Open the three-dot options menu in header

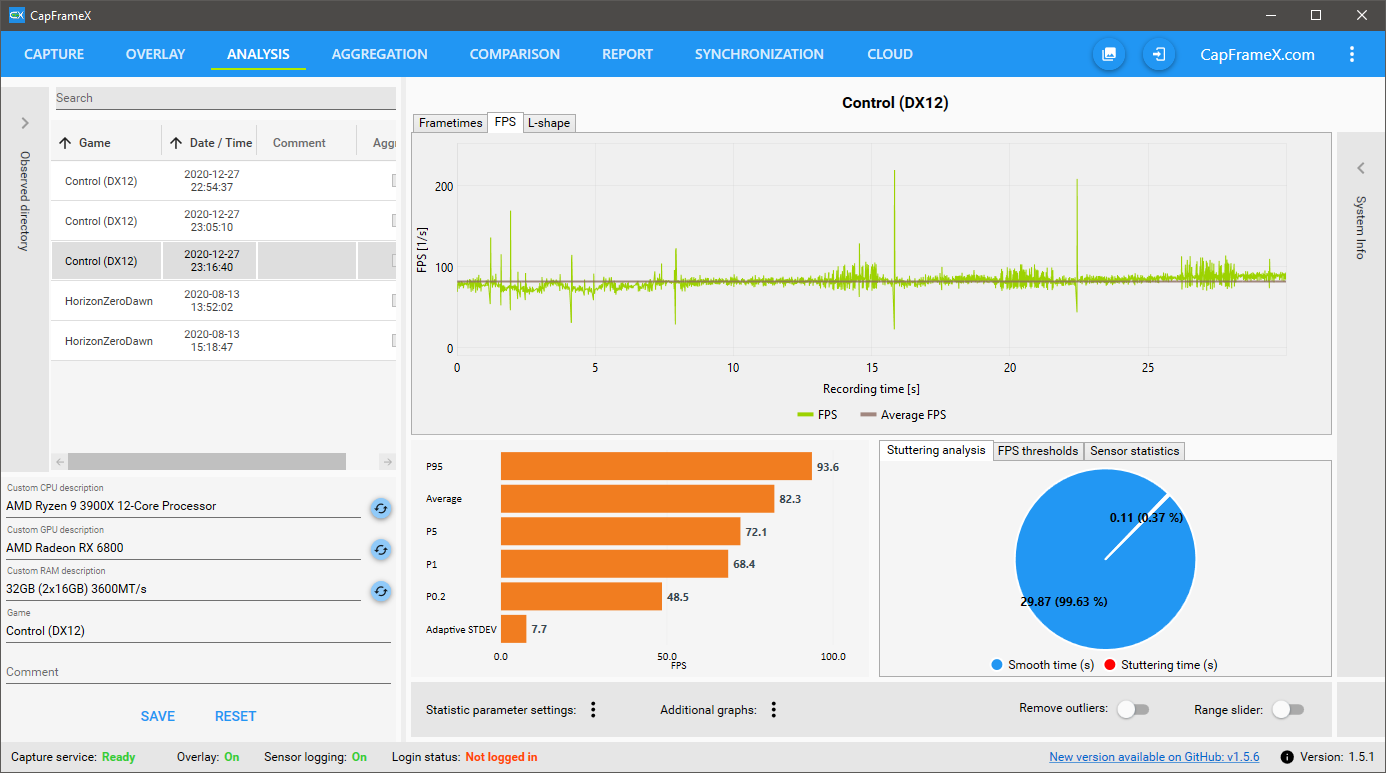pyautogui.click(x=1352, y=54)
